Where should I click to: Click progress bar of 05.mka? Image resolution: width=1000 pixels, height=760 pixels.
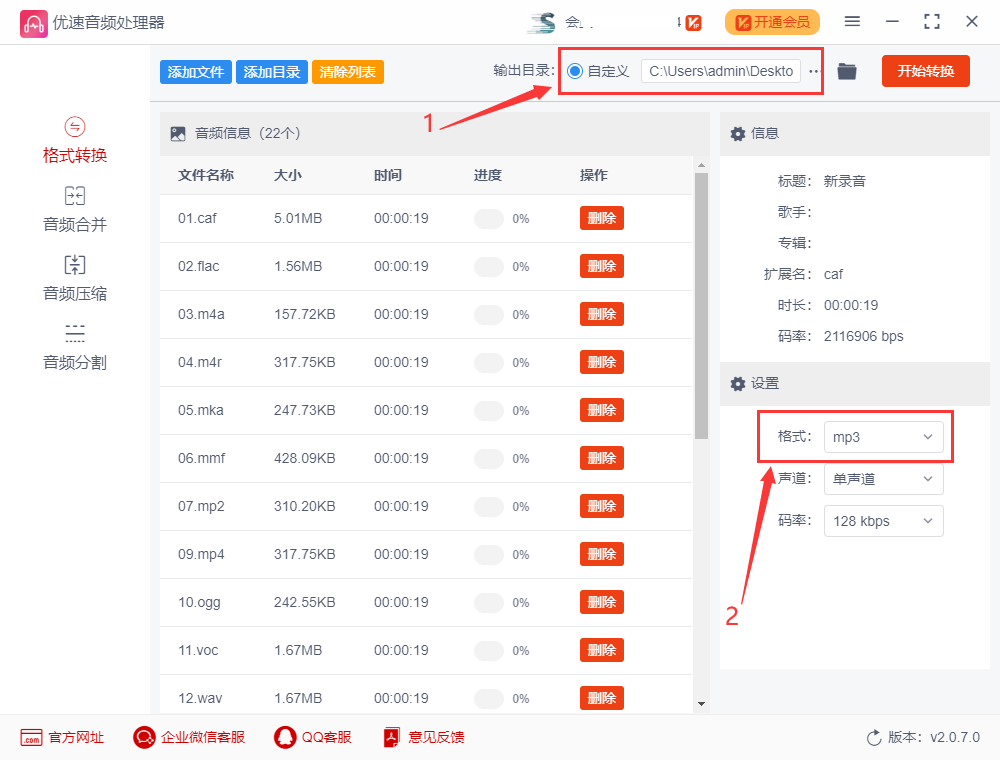point(489,411)
